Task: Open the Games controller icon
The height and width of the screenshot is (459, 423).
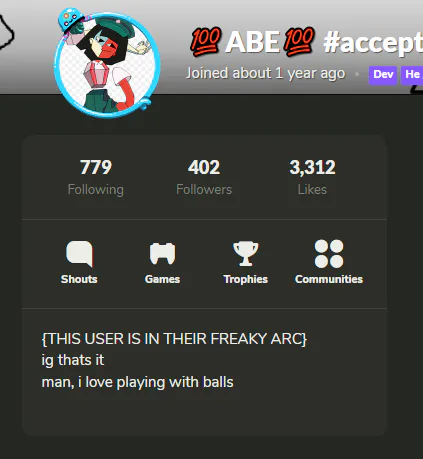Action: 162,254
